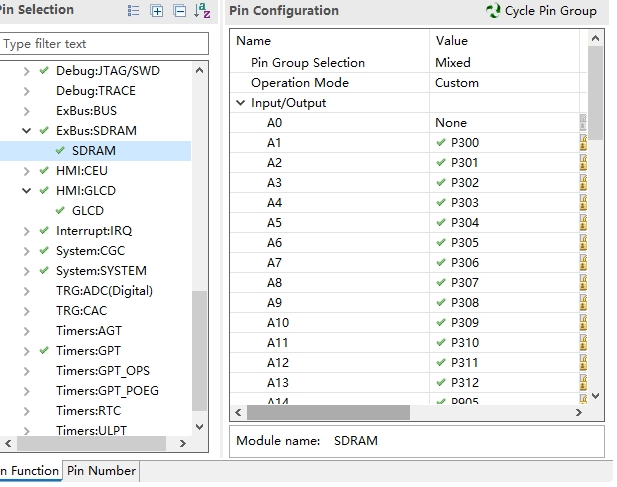Click the Collapse All icon in Pin Selection

click(x=179, y=11)
